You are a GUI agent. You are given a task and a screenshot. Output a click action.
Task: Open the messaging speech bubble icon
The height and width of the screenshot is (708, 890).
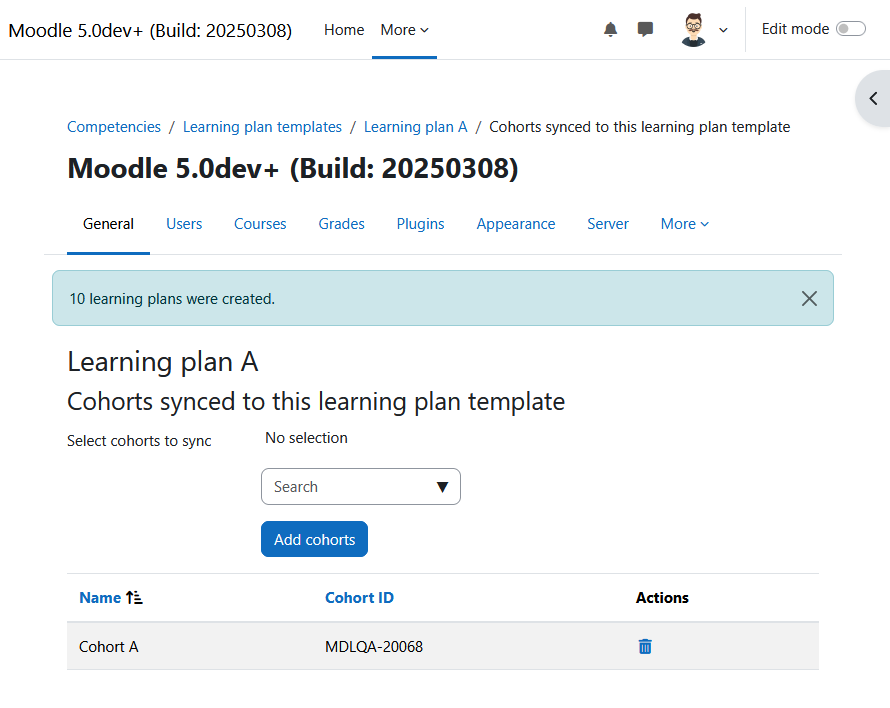(x=645, y=30)
